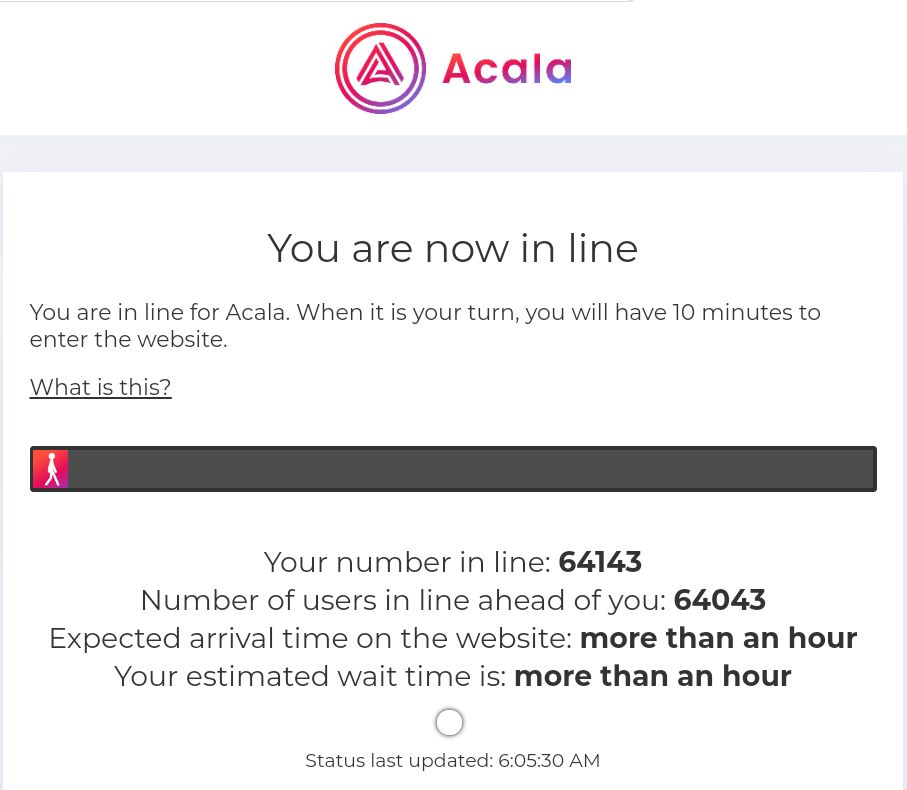The image size is (907, 790).
Task: Click expected arrival "more than an hour" value
Action: (x=718, y=638)
